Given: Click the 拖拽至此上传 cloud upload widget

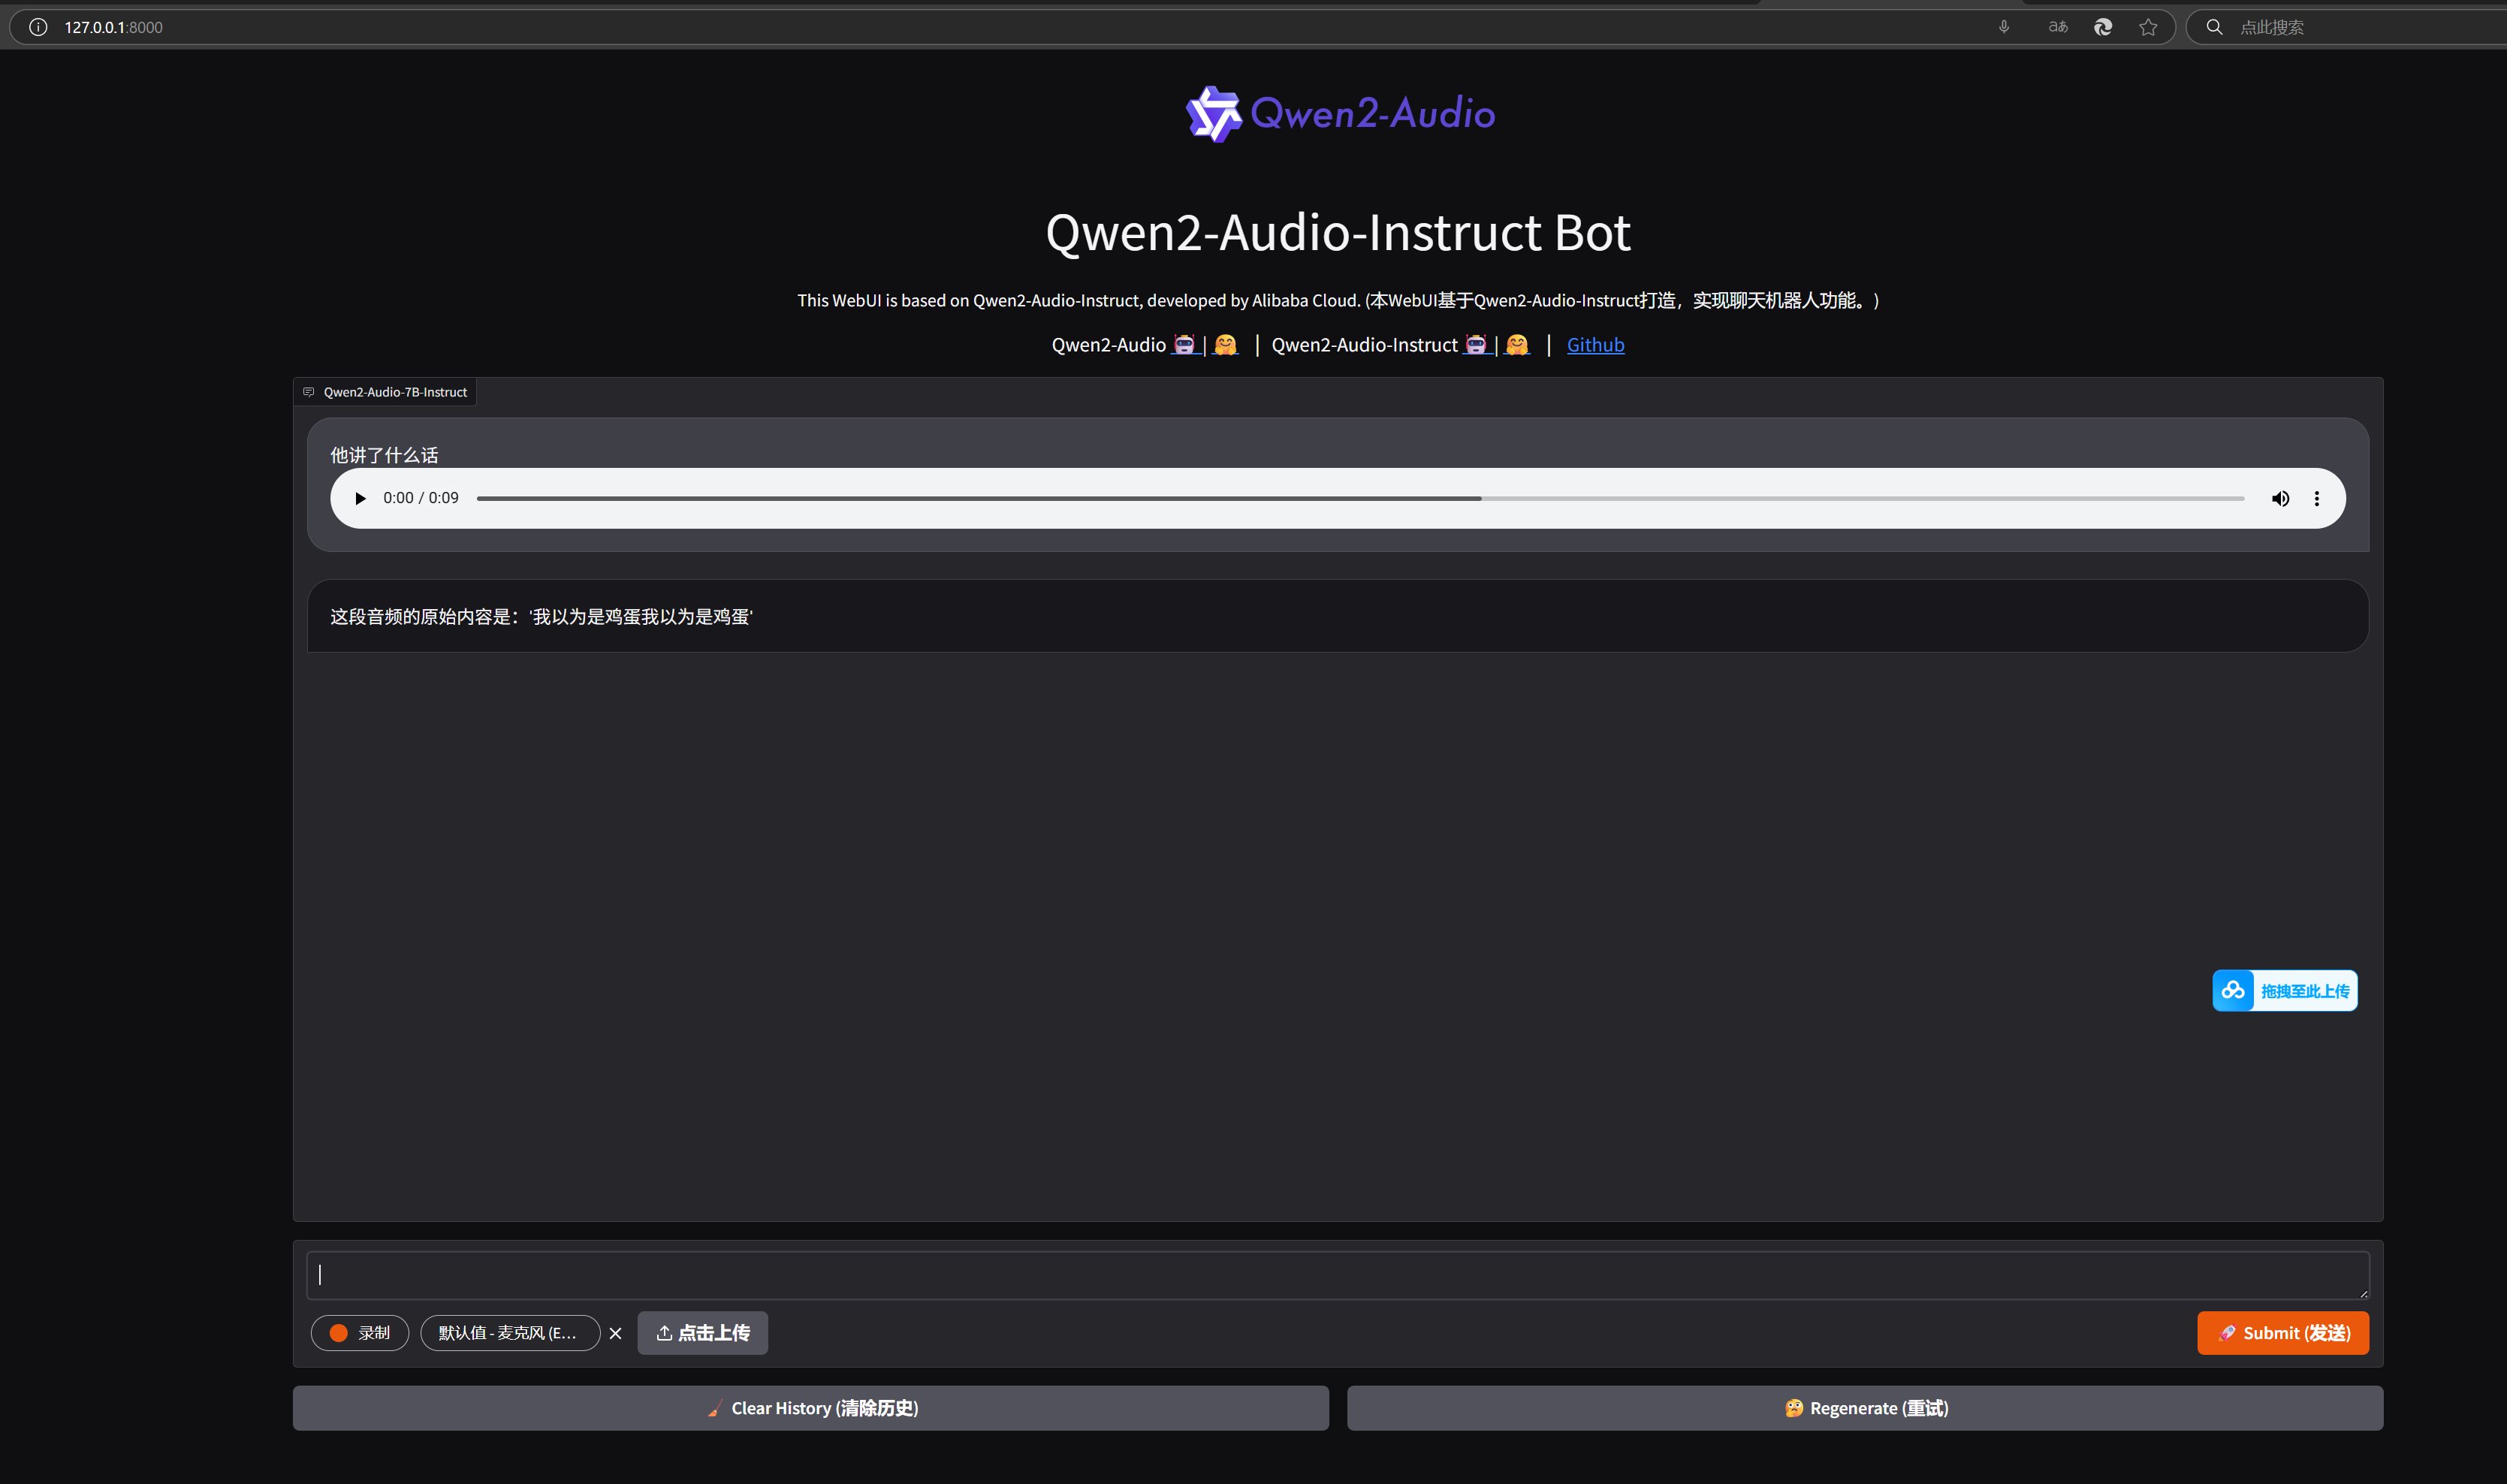Looking at the screenshot, I should tap(2285, 991).
